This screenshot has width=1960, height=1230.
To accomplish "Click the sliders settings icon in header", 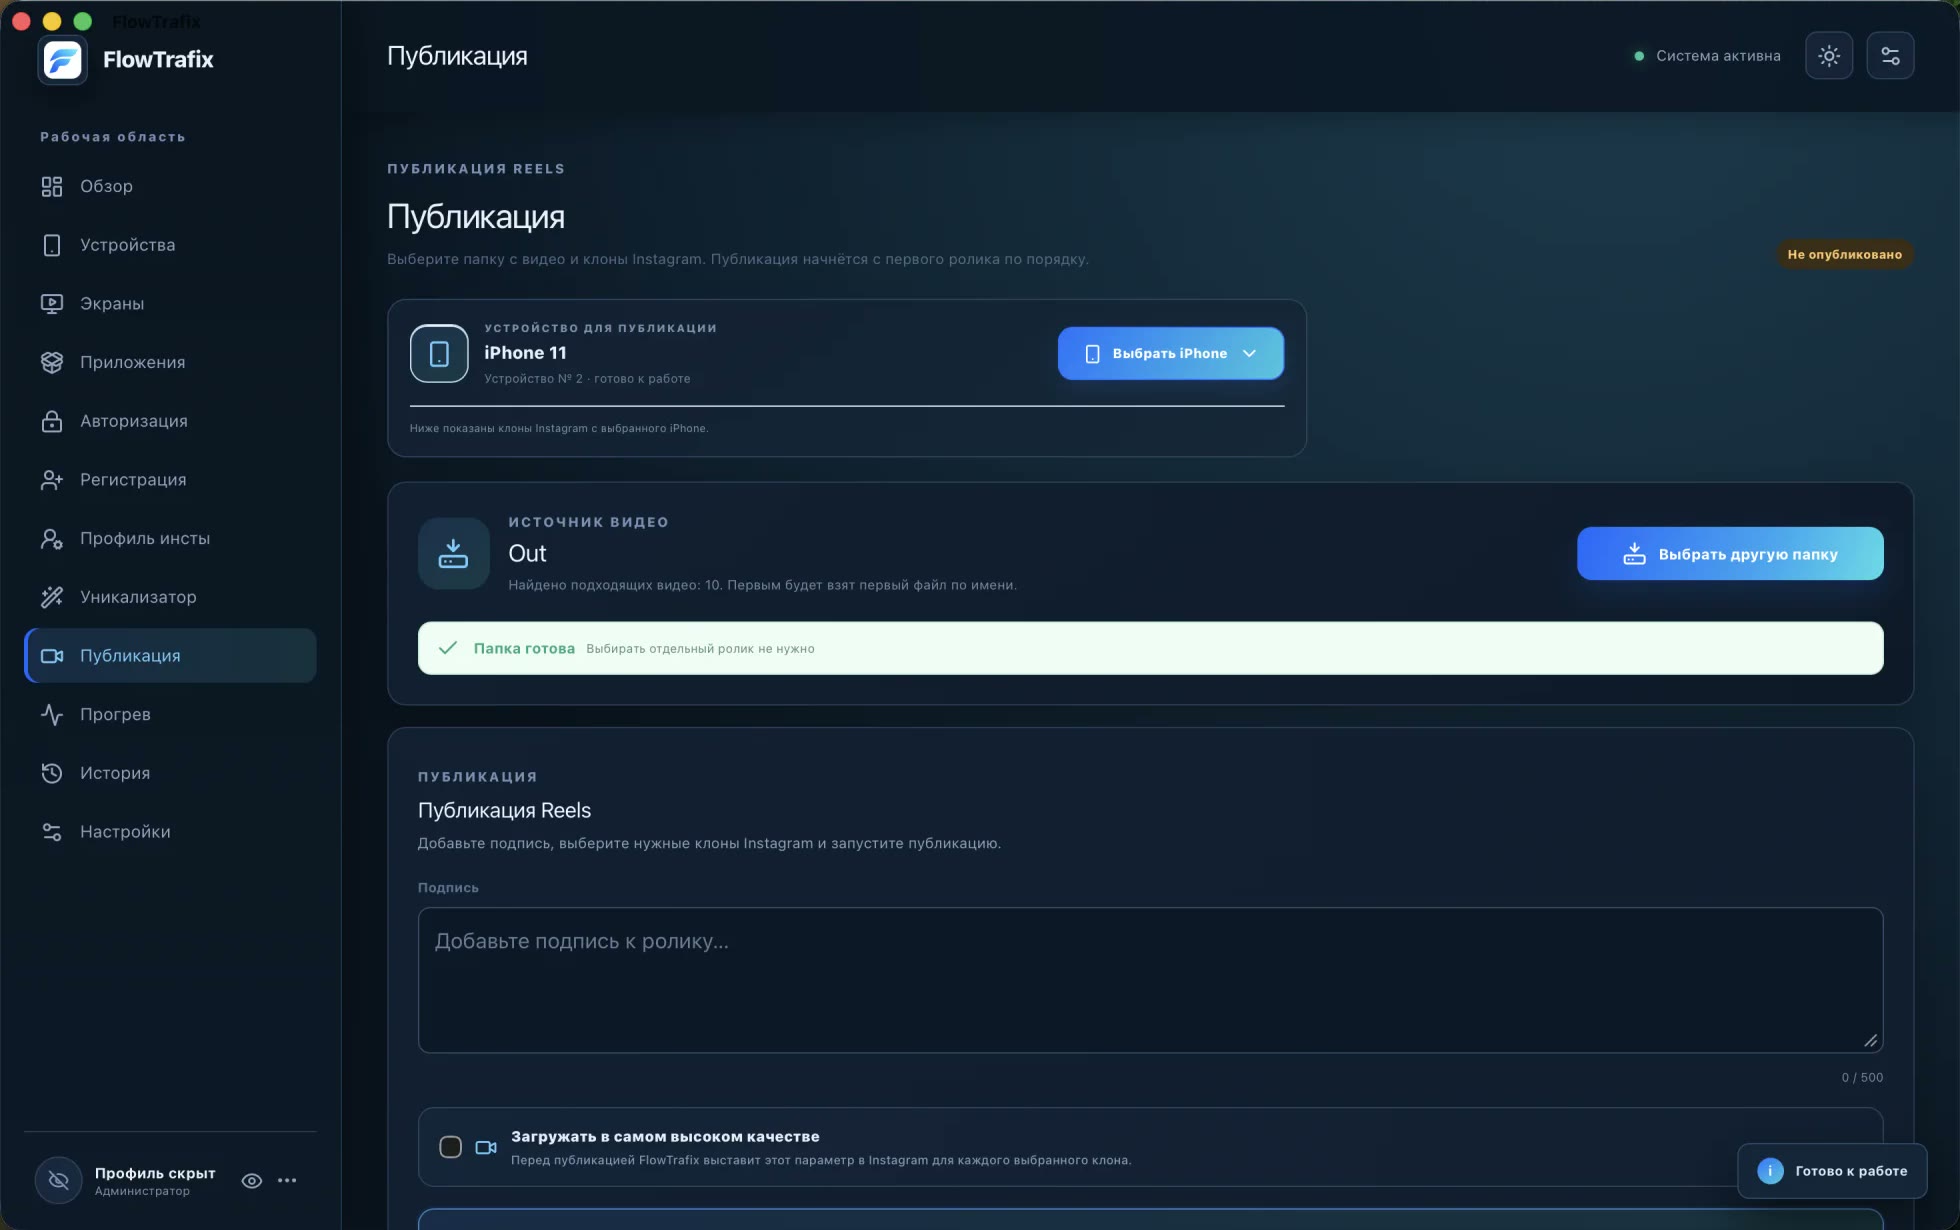I will (1890, 56).
